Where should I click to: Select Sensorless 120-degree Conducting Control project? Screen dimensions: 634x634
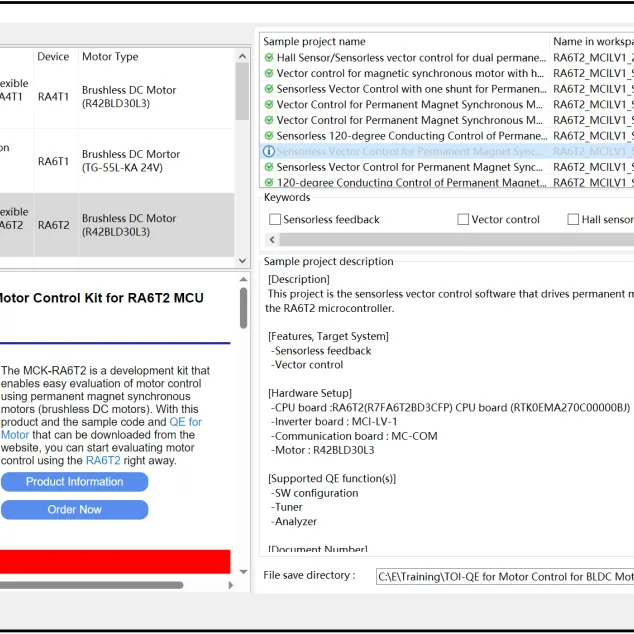point(412,136)
